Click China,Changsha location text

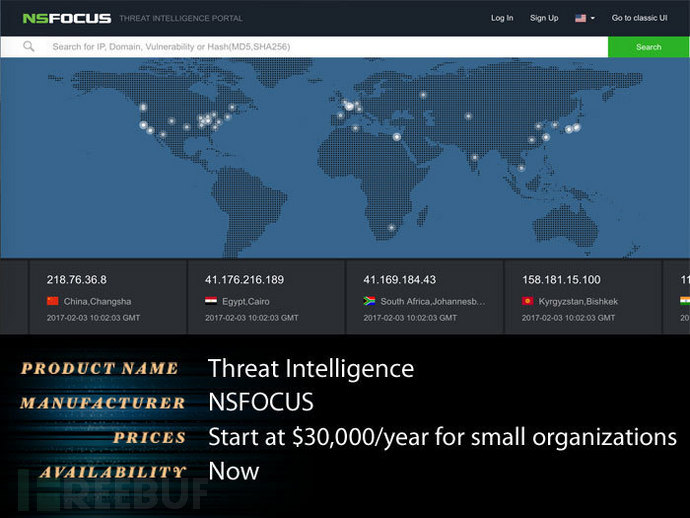point(97,301)
